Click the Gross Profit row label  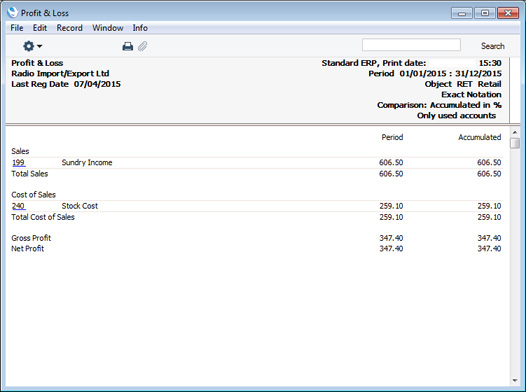coord(31,238)
